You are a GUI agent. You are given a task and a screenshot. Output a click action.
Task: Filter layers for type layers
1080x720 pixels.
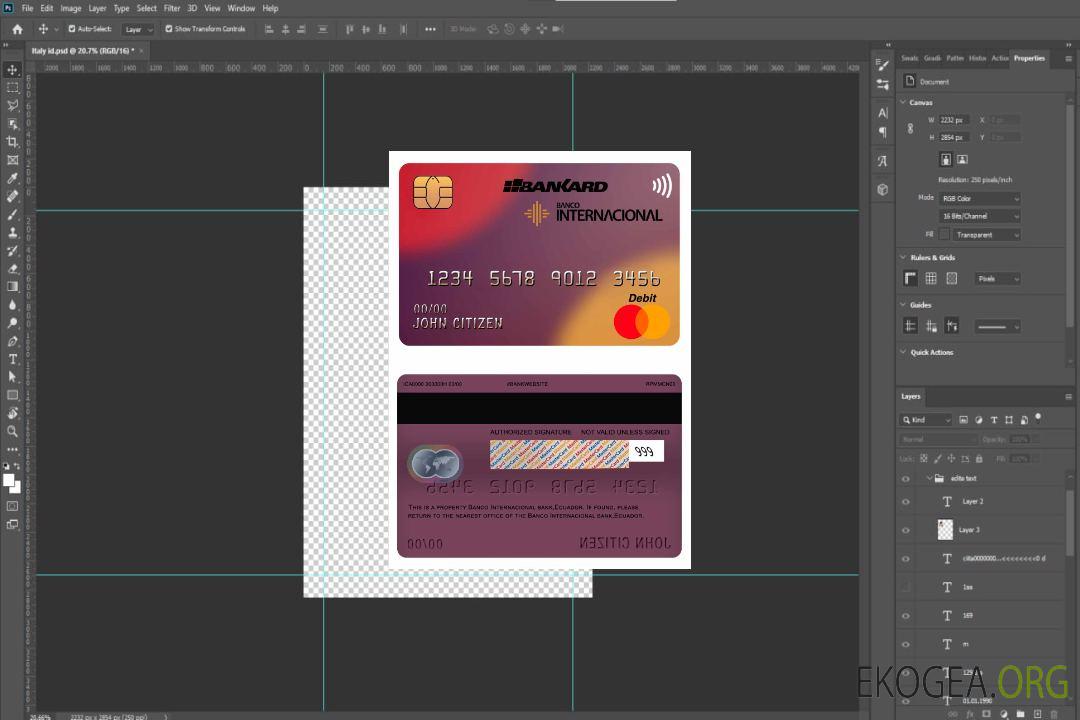[x=994, y=420]
